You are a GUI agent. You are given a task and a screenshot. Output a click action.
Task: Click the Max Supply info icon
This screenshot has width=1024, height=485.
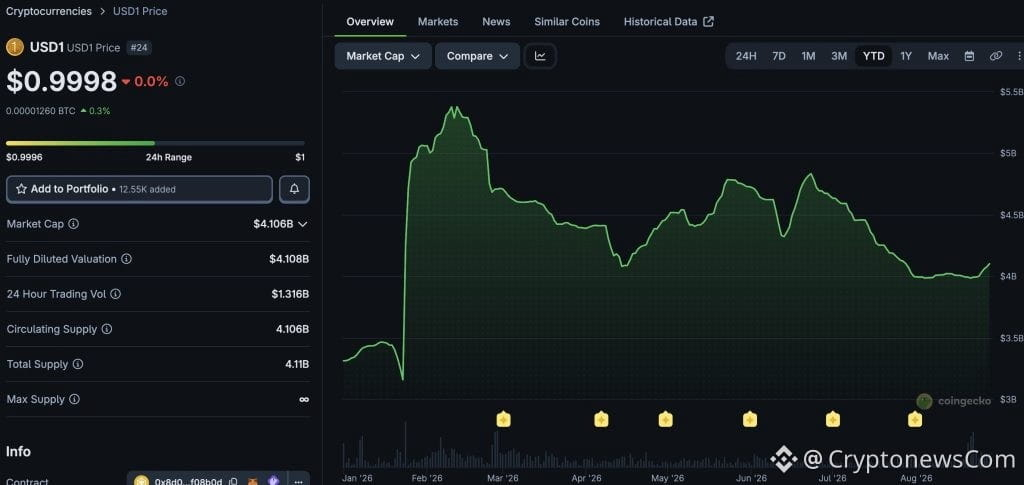[74, 399]
